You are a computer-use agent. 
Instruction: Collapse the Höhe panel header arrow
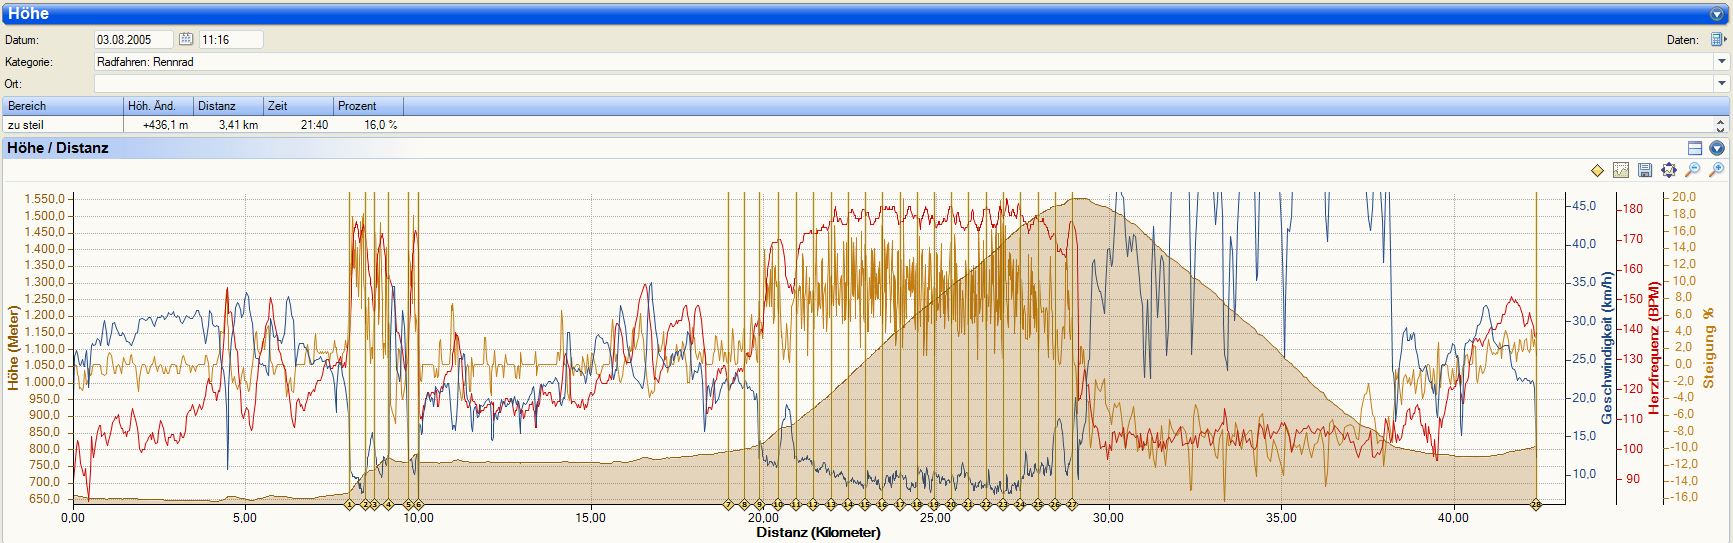click(1717, 14)
